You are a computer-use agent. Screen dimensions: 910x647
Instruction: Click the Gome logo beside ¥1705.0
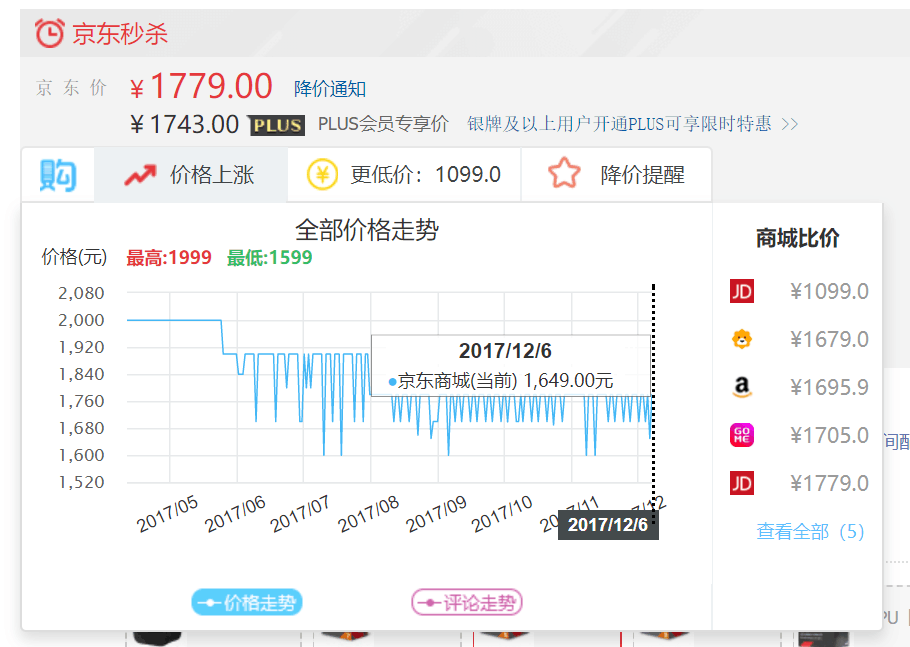(x=742, y=435)
